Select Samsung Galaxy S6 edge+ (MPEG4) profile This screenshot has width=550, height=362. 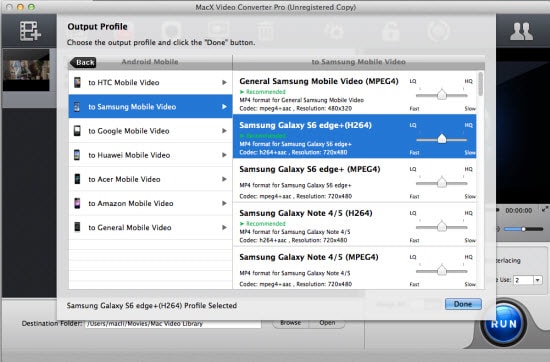[355, 180]
